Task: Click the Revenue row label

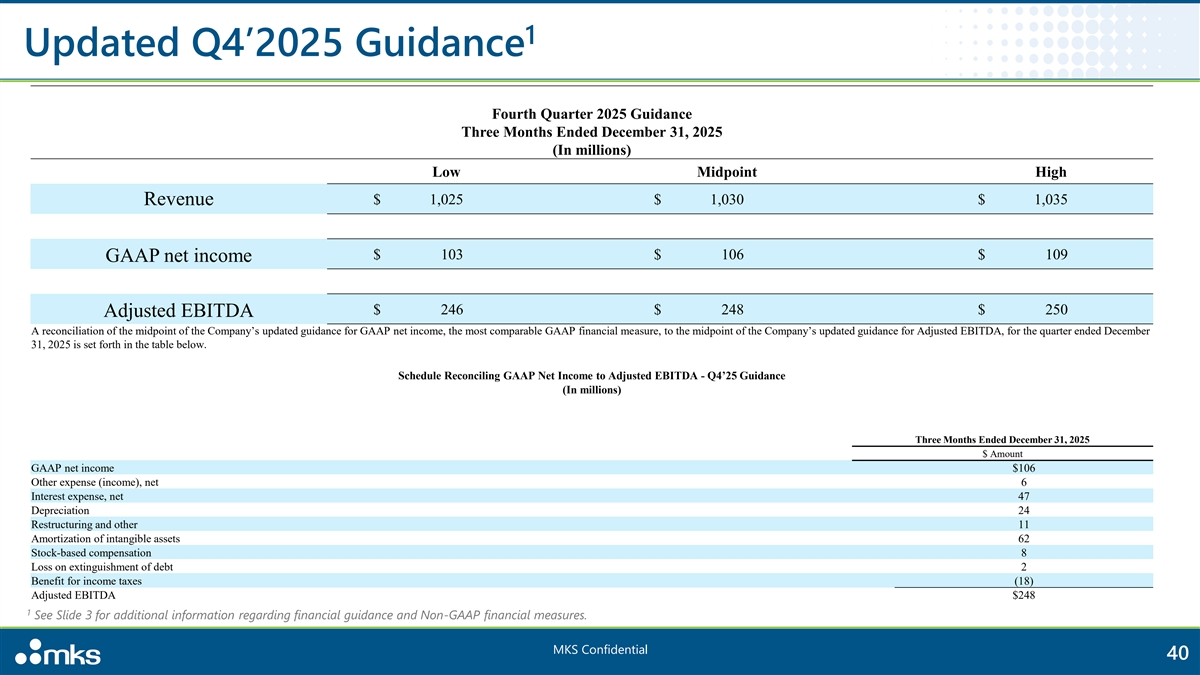Action: point(179,199)
